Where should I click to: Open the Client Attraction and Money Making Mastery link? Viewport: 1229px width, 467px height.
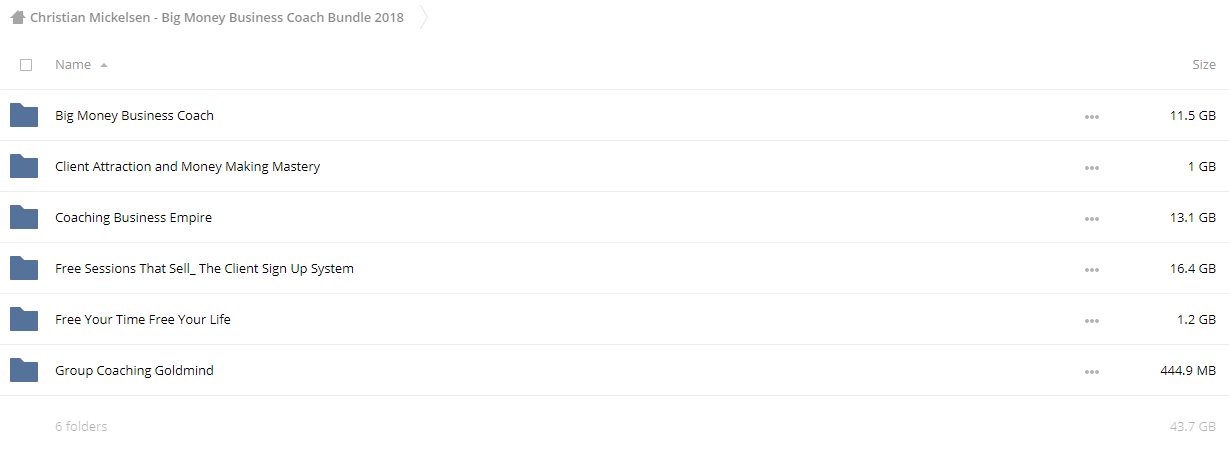(x=188, y=167)
